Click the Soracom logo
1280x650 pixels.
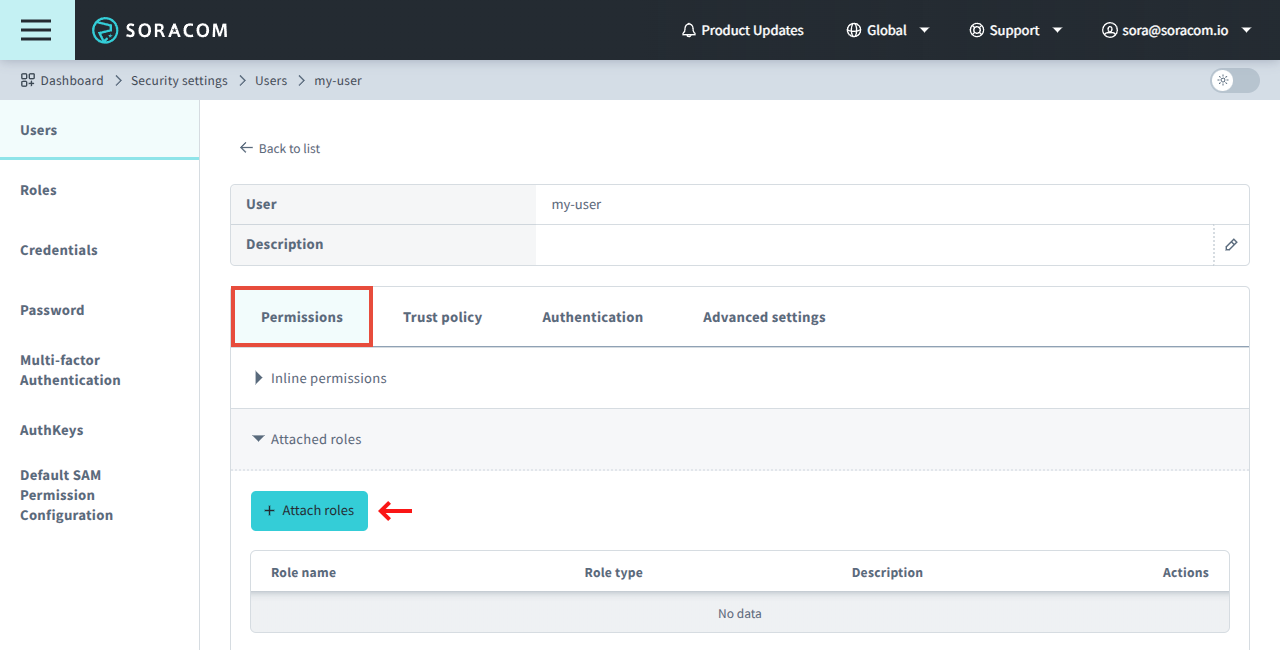[159, 30]
